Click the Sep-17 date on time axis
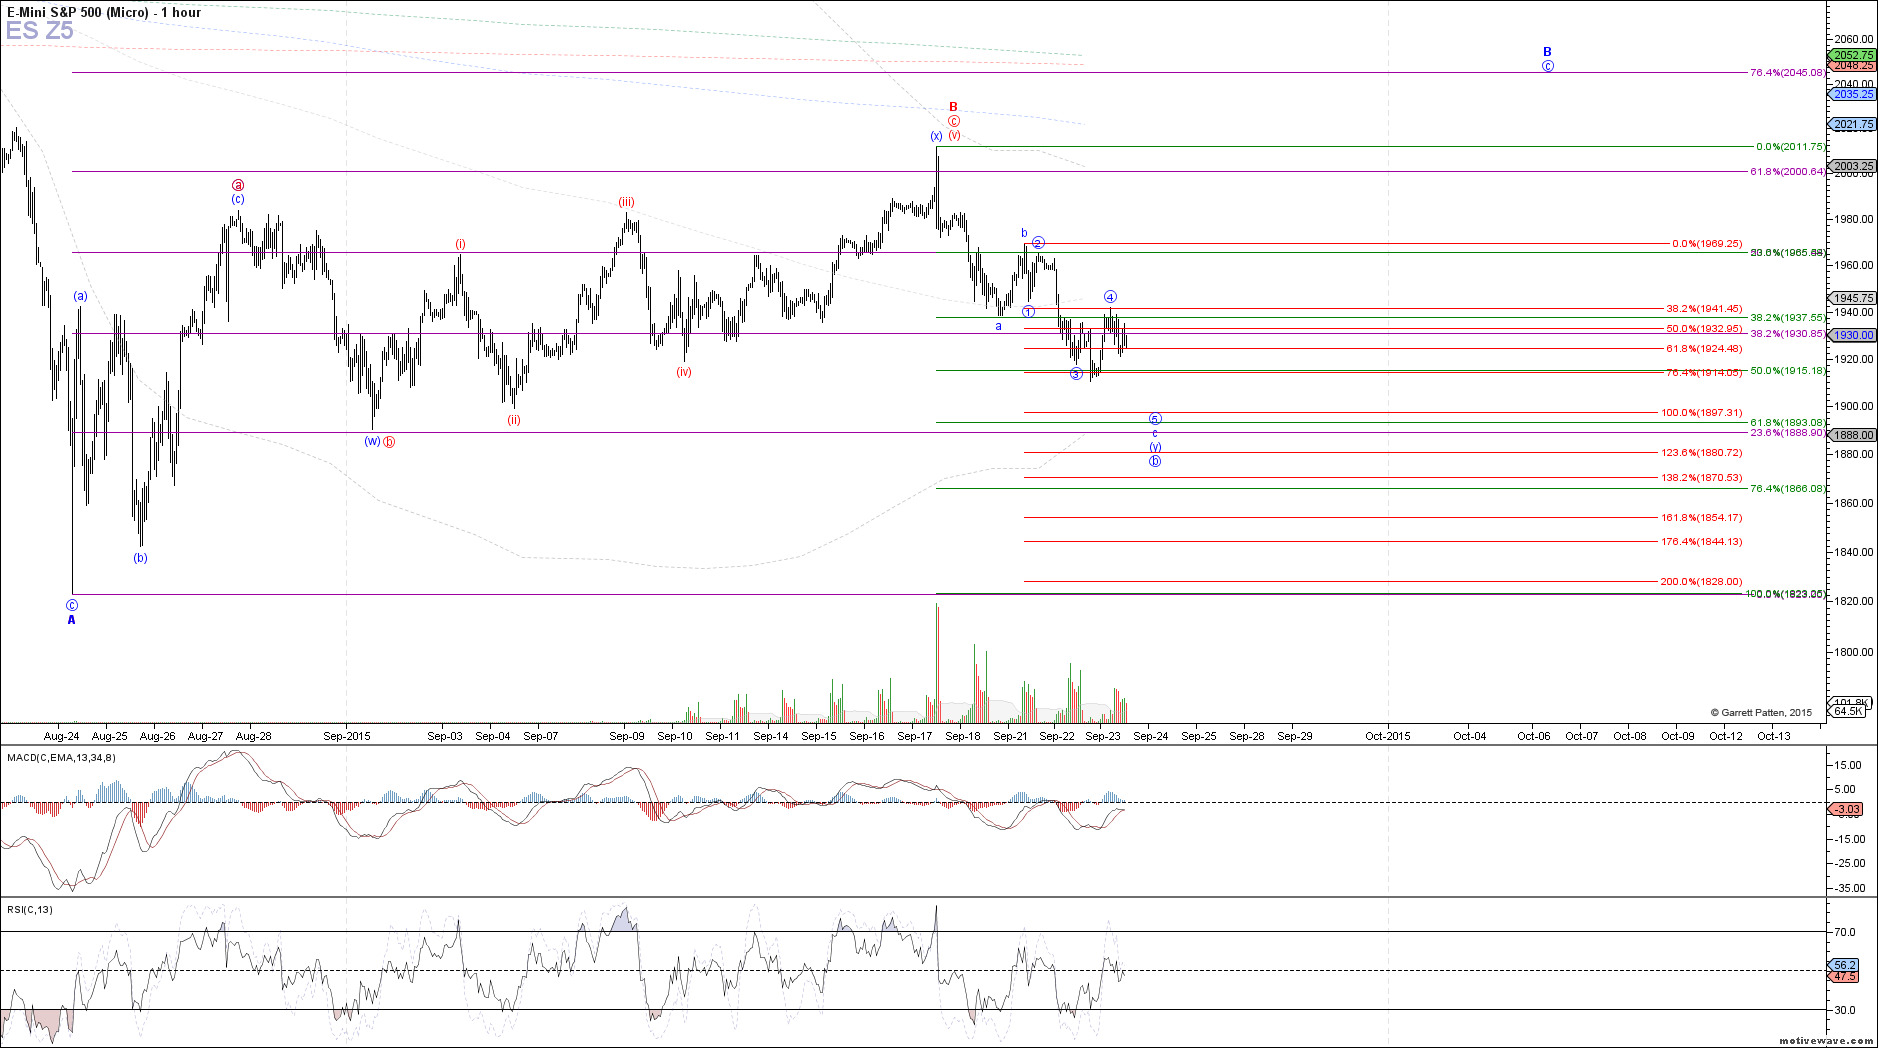Screen dimensions: 1878x1048 click(914, 736)
